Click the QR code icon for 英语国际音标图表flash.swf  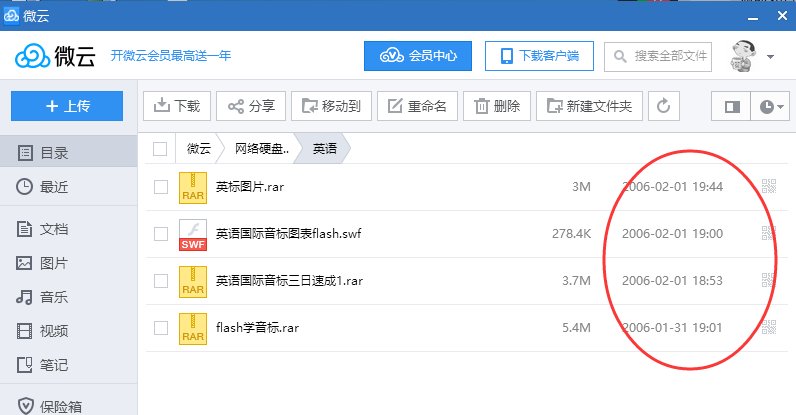pyautogui.click(x=769, y=233)
